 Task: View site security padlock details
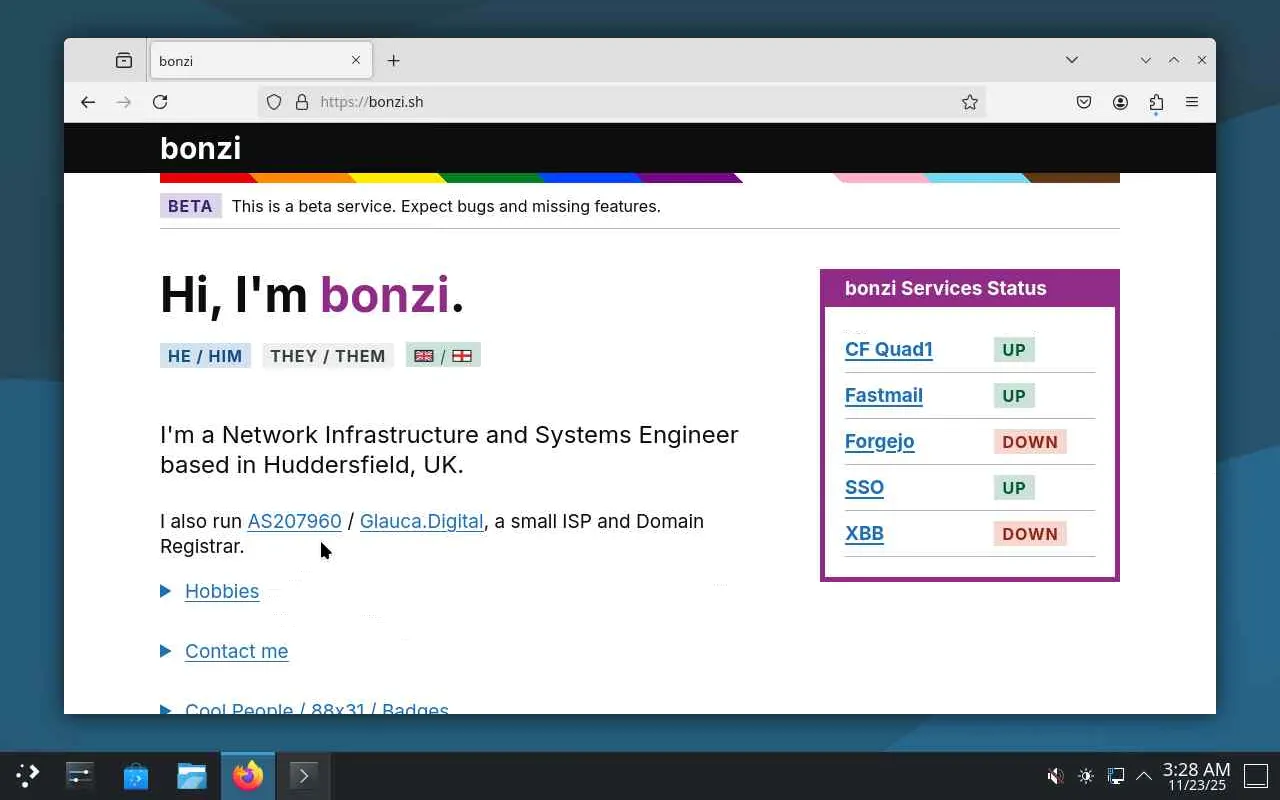point(302,102)
